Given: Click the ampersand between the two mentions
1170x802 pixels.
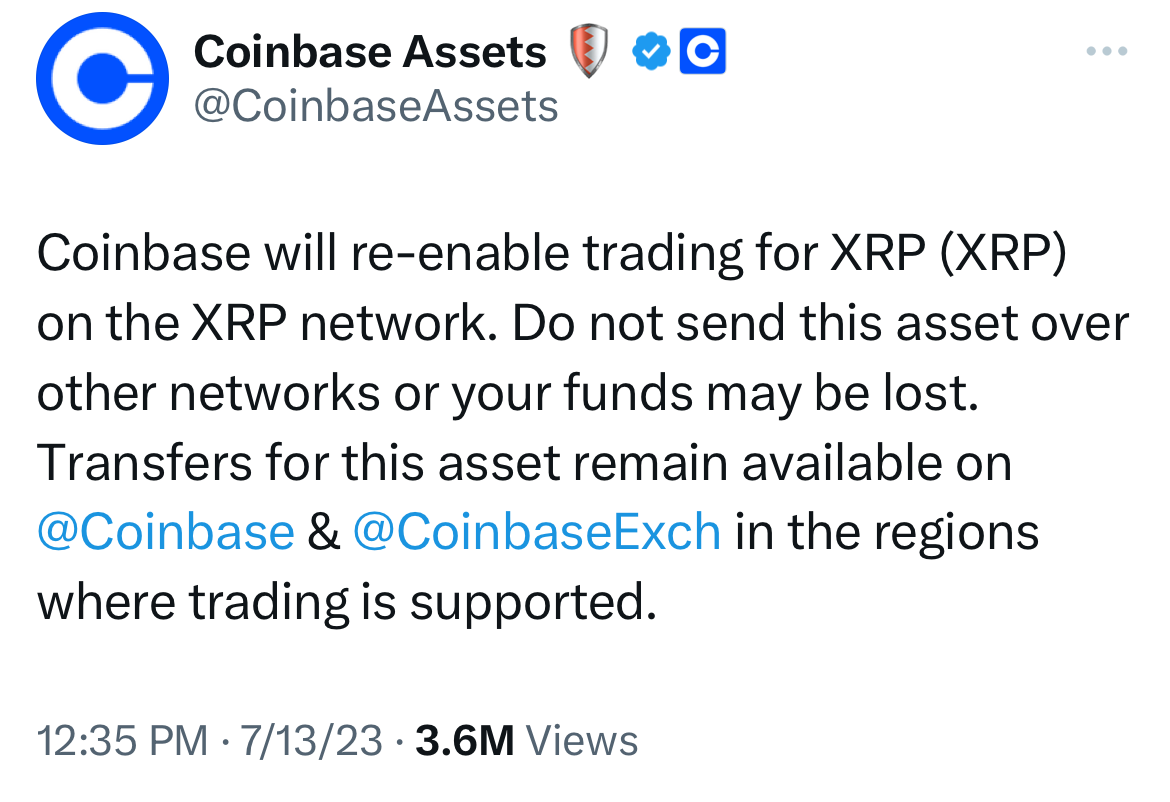Looking at the screenshot, I should point(323,532).
